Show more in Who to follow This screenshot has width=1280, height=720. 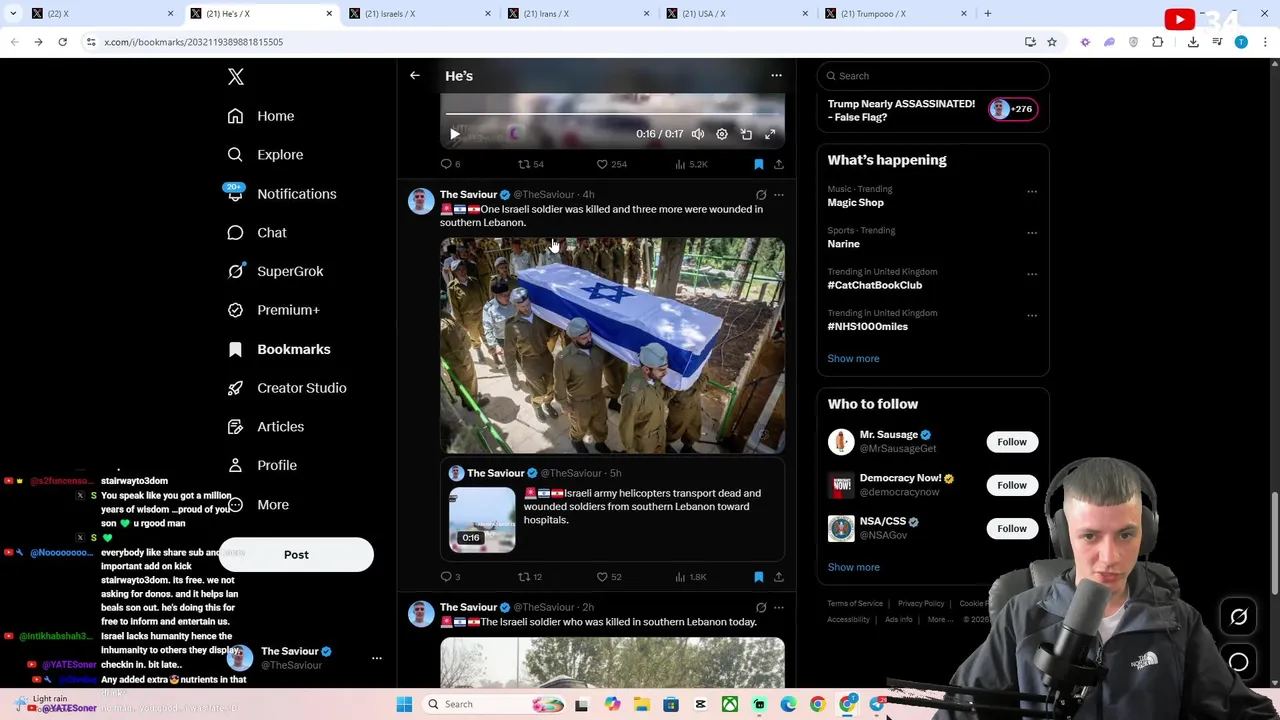[853, 567]
